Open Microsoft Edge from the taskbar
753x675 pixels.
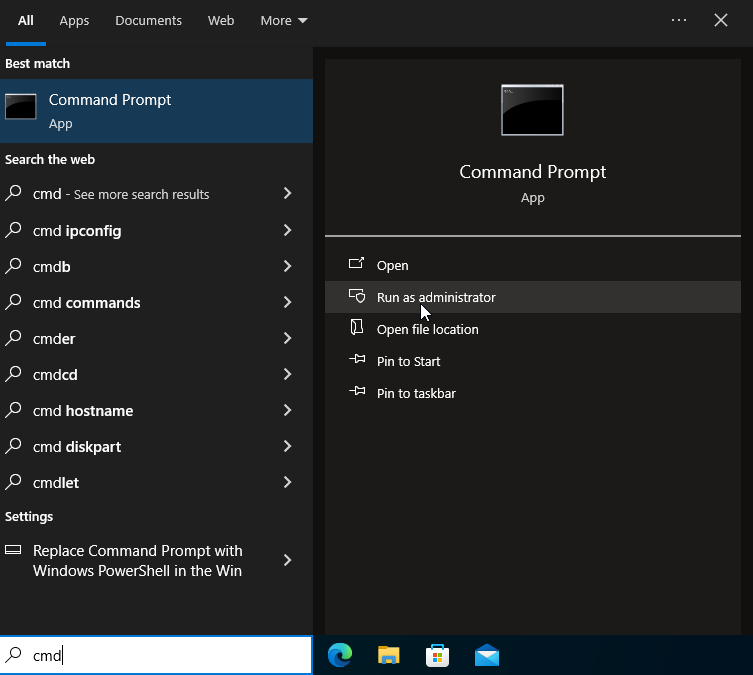pos(340,655)
